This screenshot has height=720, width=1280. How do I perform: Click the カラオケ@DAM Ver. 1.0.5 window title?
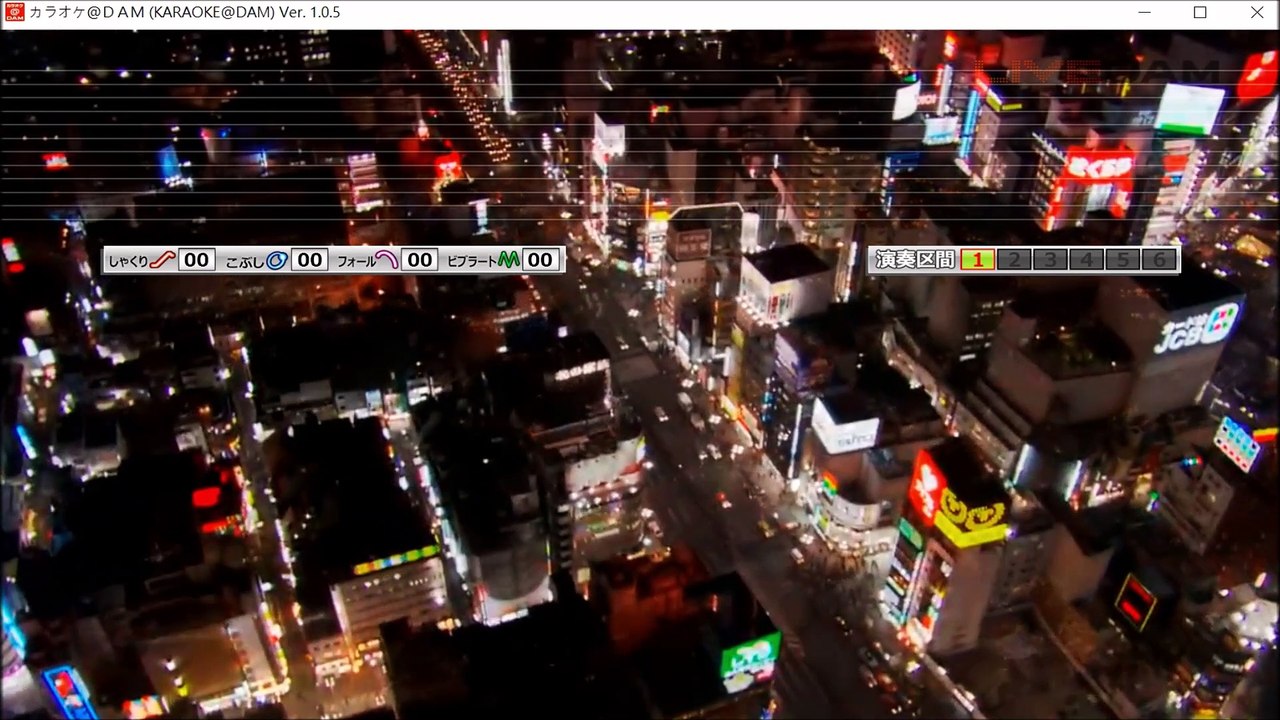(x=185, y=13)
